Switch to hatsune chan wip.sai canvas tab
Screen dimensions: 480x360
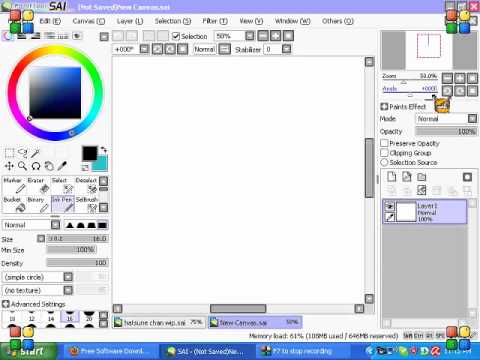click(x=159, y=322)
